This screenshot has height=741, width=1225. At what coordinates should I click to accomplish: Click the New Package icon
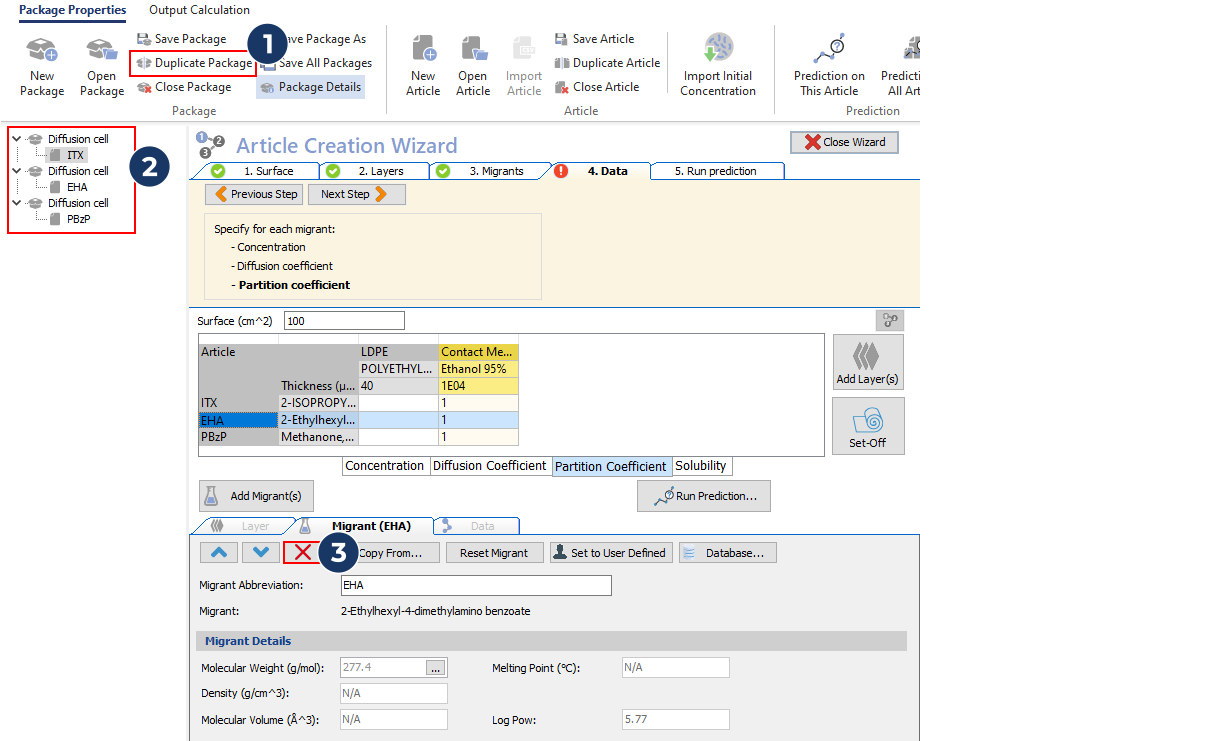click(x=42, y=51)
